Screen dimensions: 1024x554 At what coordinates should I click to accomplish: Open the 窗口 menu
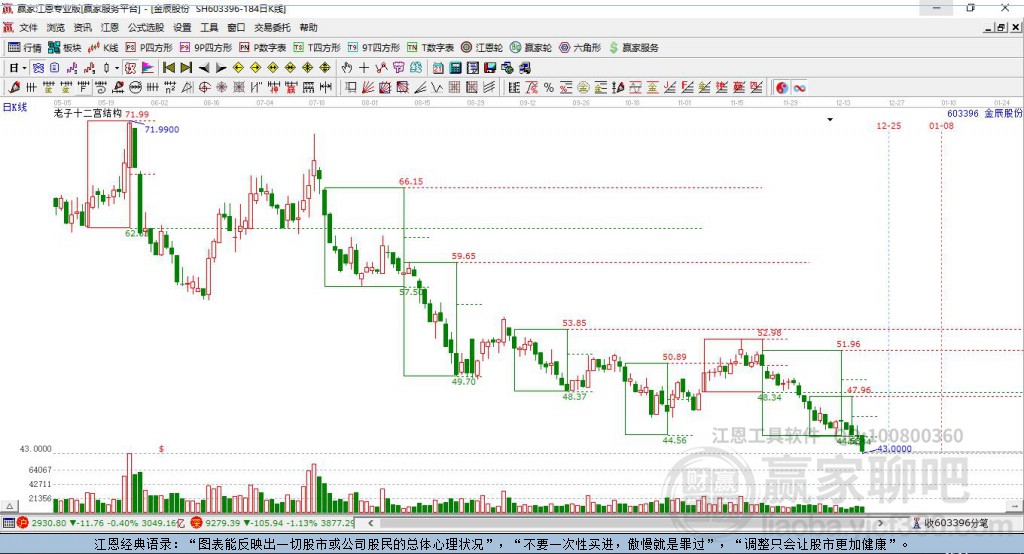[x=236, y=27]
